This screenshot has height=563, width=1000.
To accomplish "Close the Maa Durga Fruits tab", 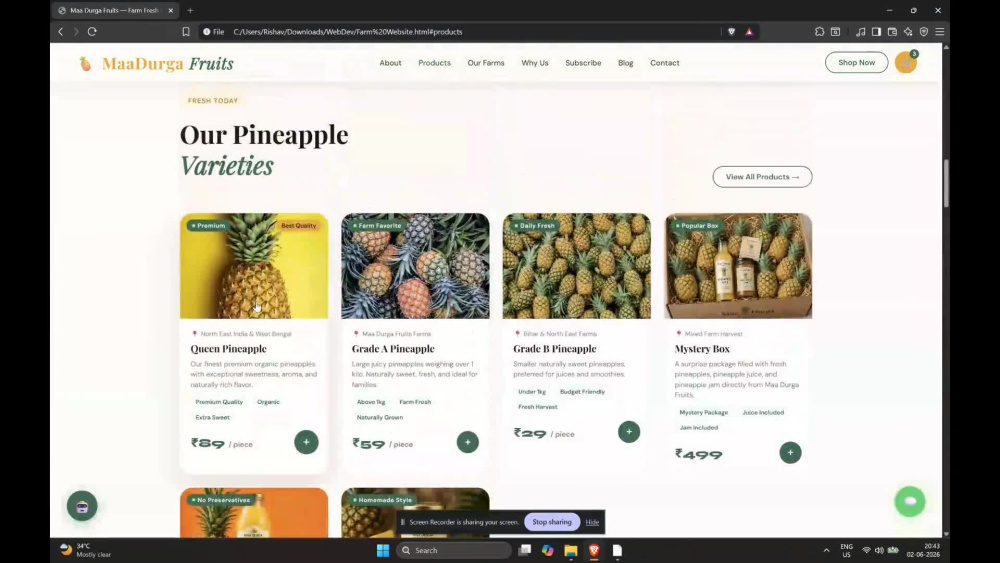I will pyautogui.click(x=170, y=10).
